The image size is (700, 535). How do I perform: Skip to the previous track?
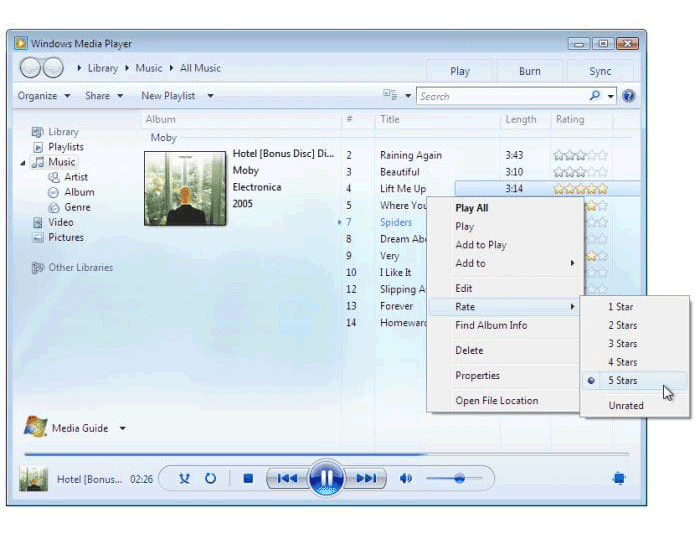(287, 478)
